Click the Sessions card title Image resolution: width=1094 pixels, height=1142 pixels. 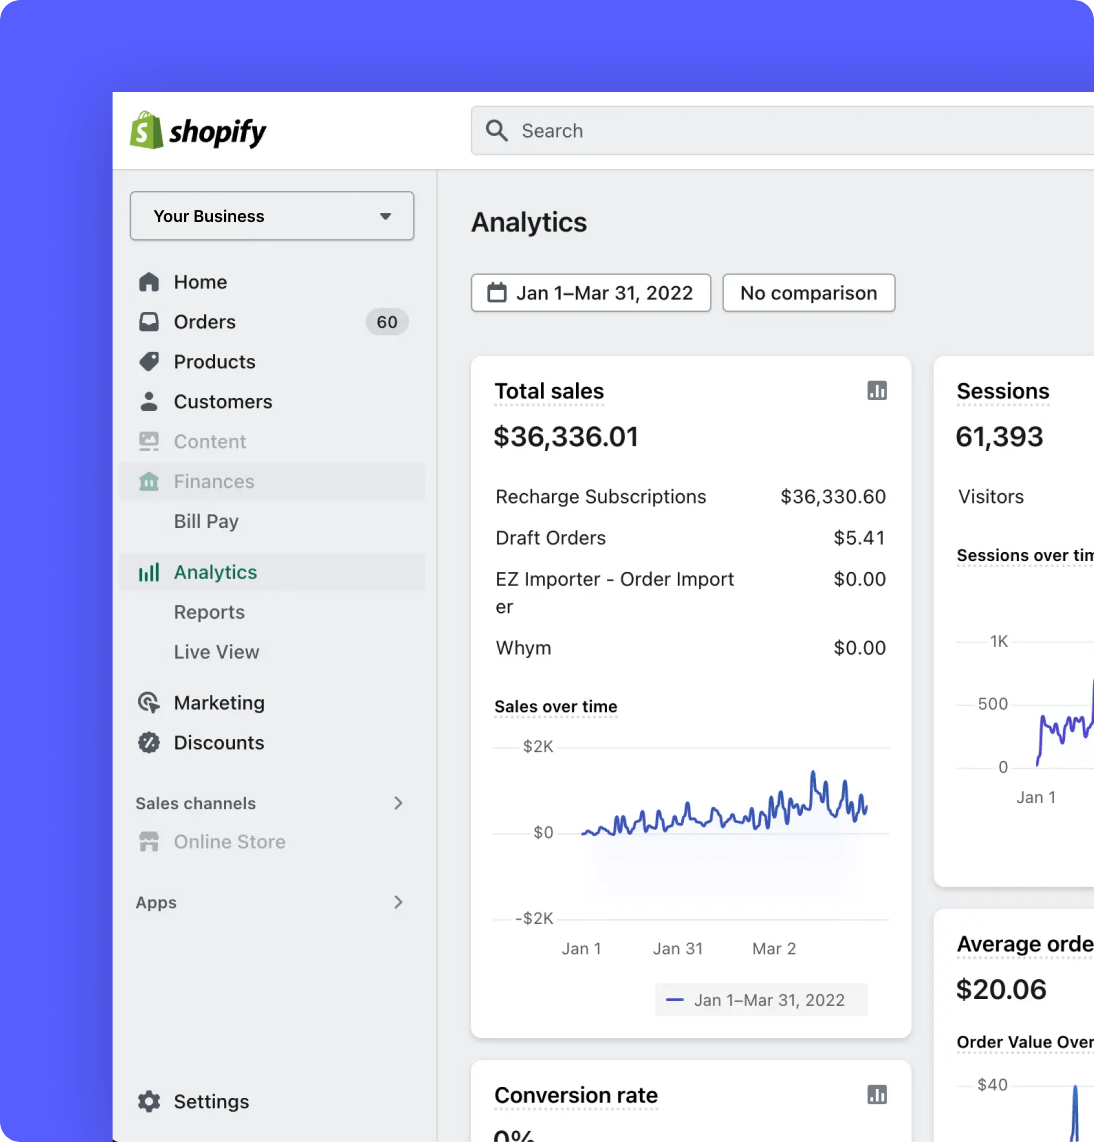(1003, 391)
